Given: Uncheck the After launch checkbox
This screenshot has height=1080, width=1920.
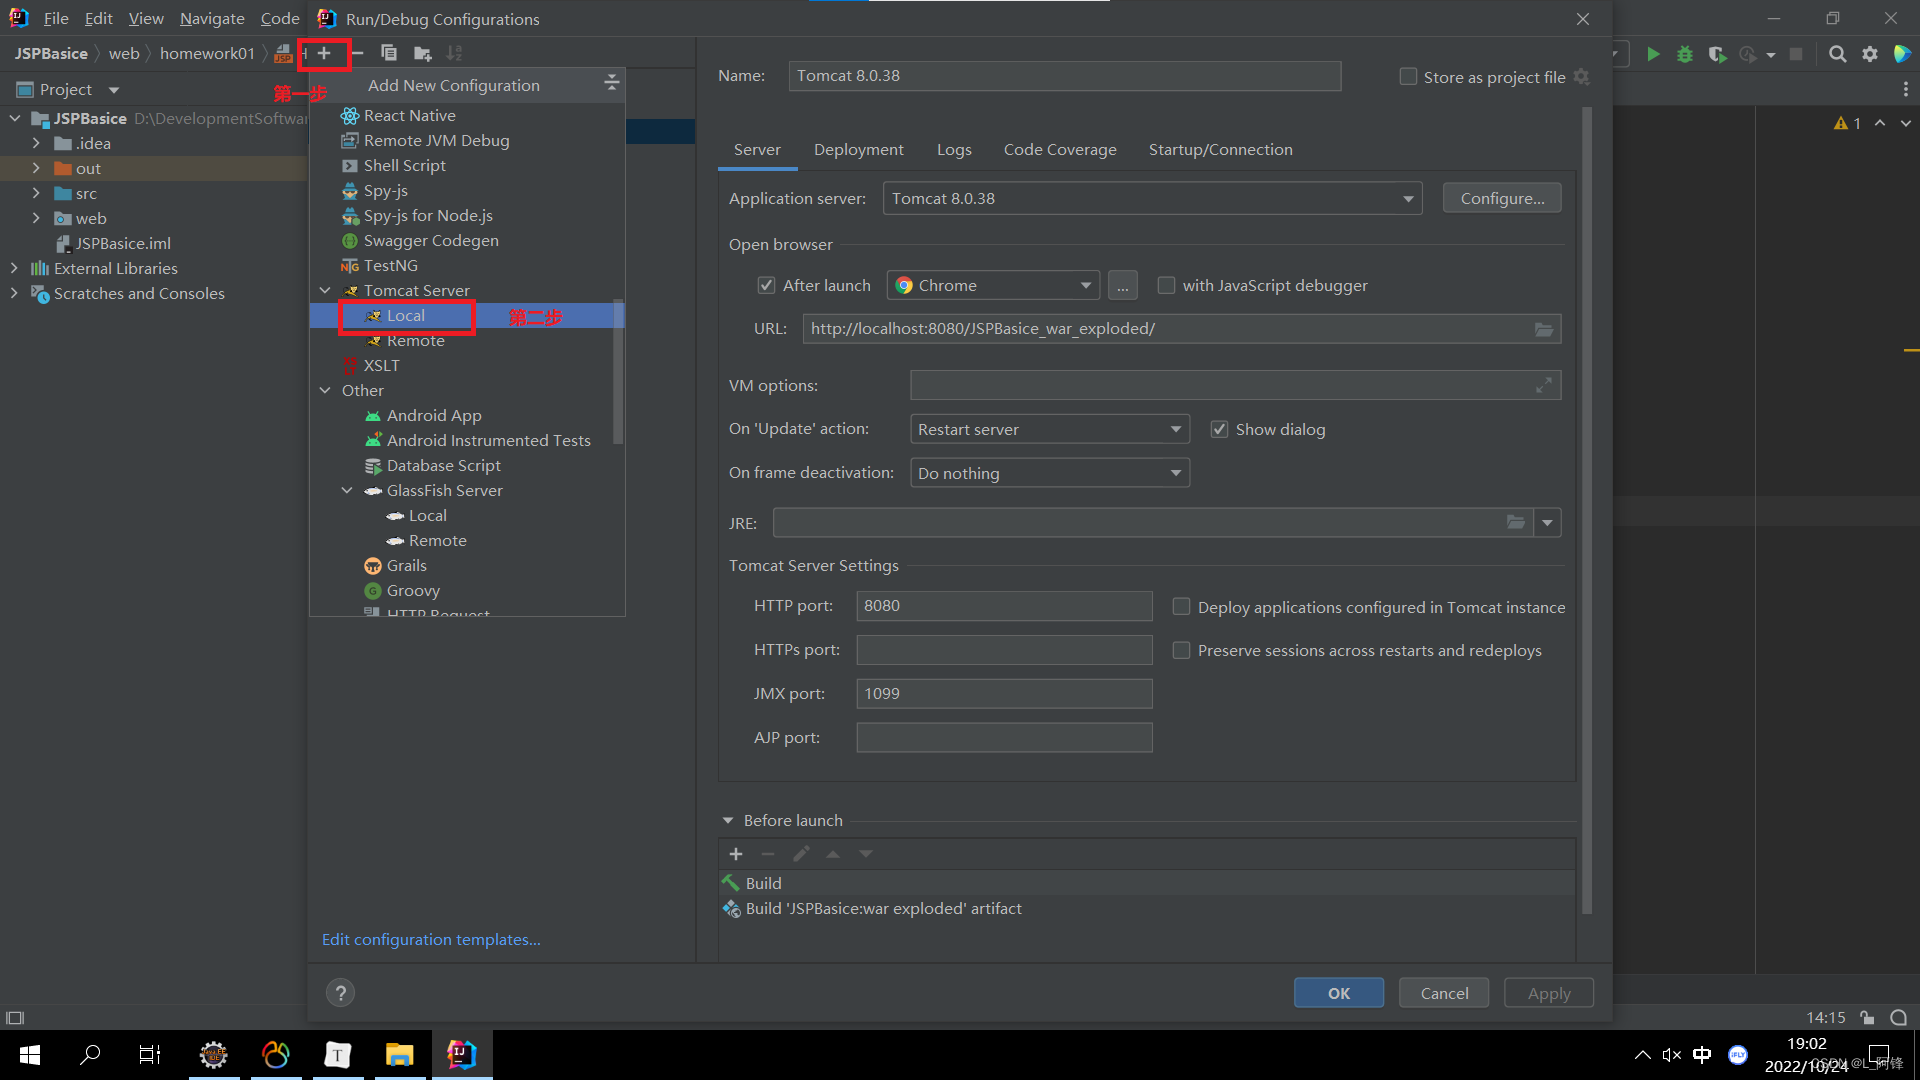Looking at the screenshot, I should [767, 286].
